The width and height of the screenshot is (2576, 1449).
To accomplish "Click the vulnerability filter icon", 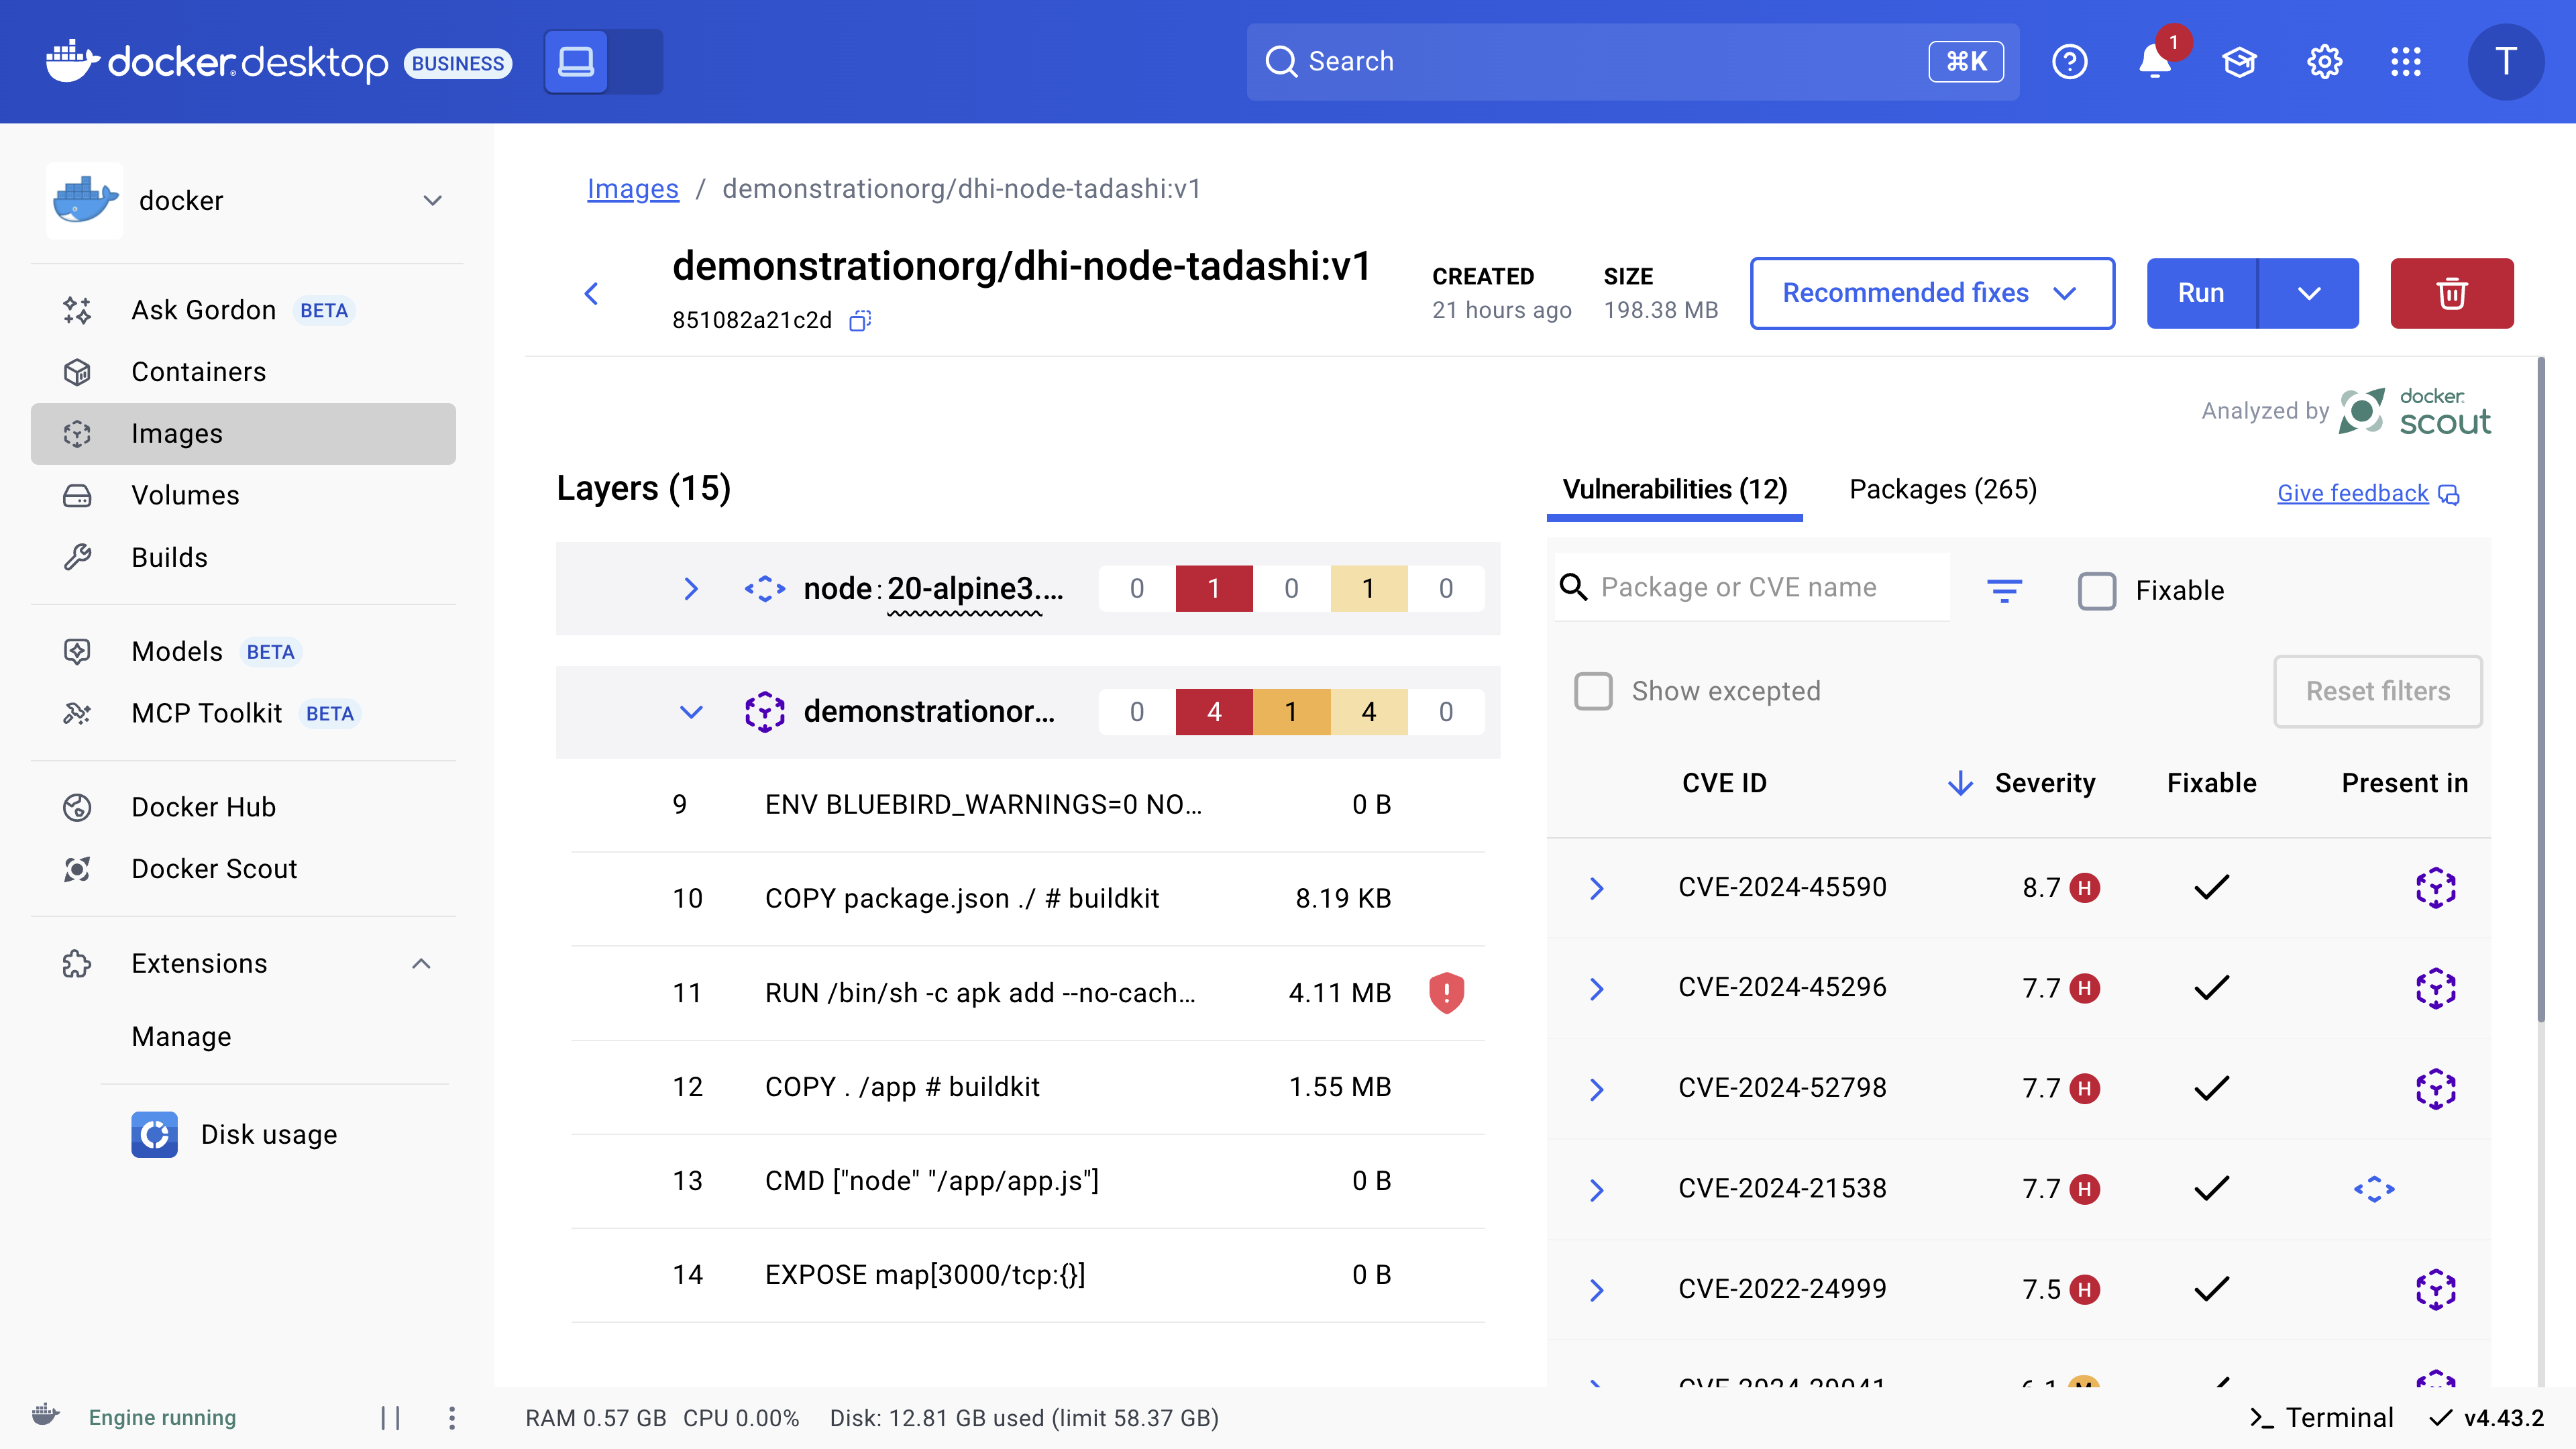I will pos(2004,590).
